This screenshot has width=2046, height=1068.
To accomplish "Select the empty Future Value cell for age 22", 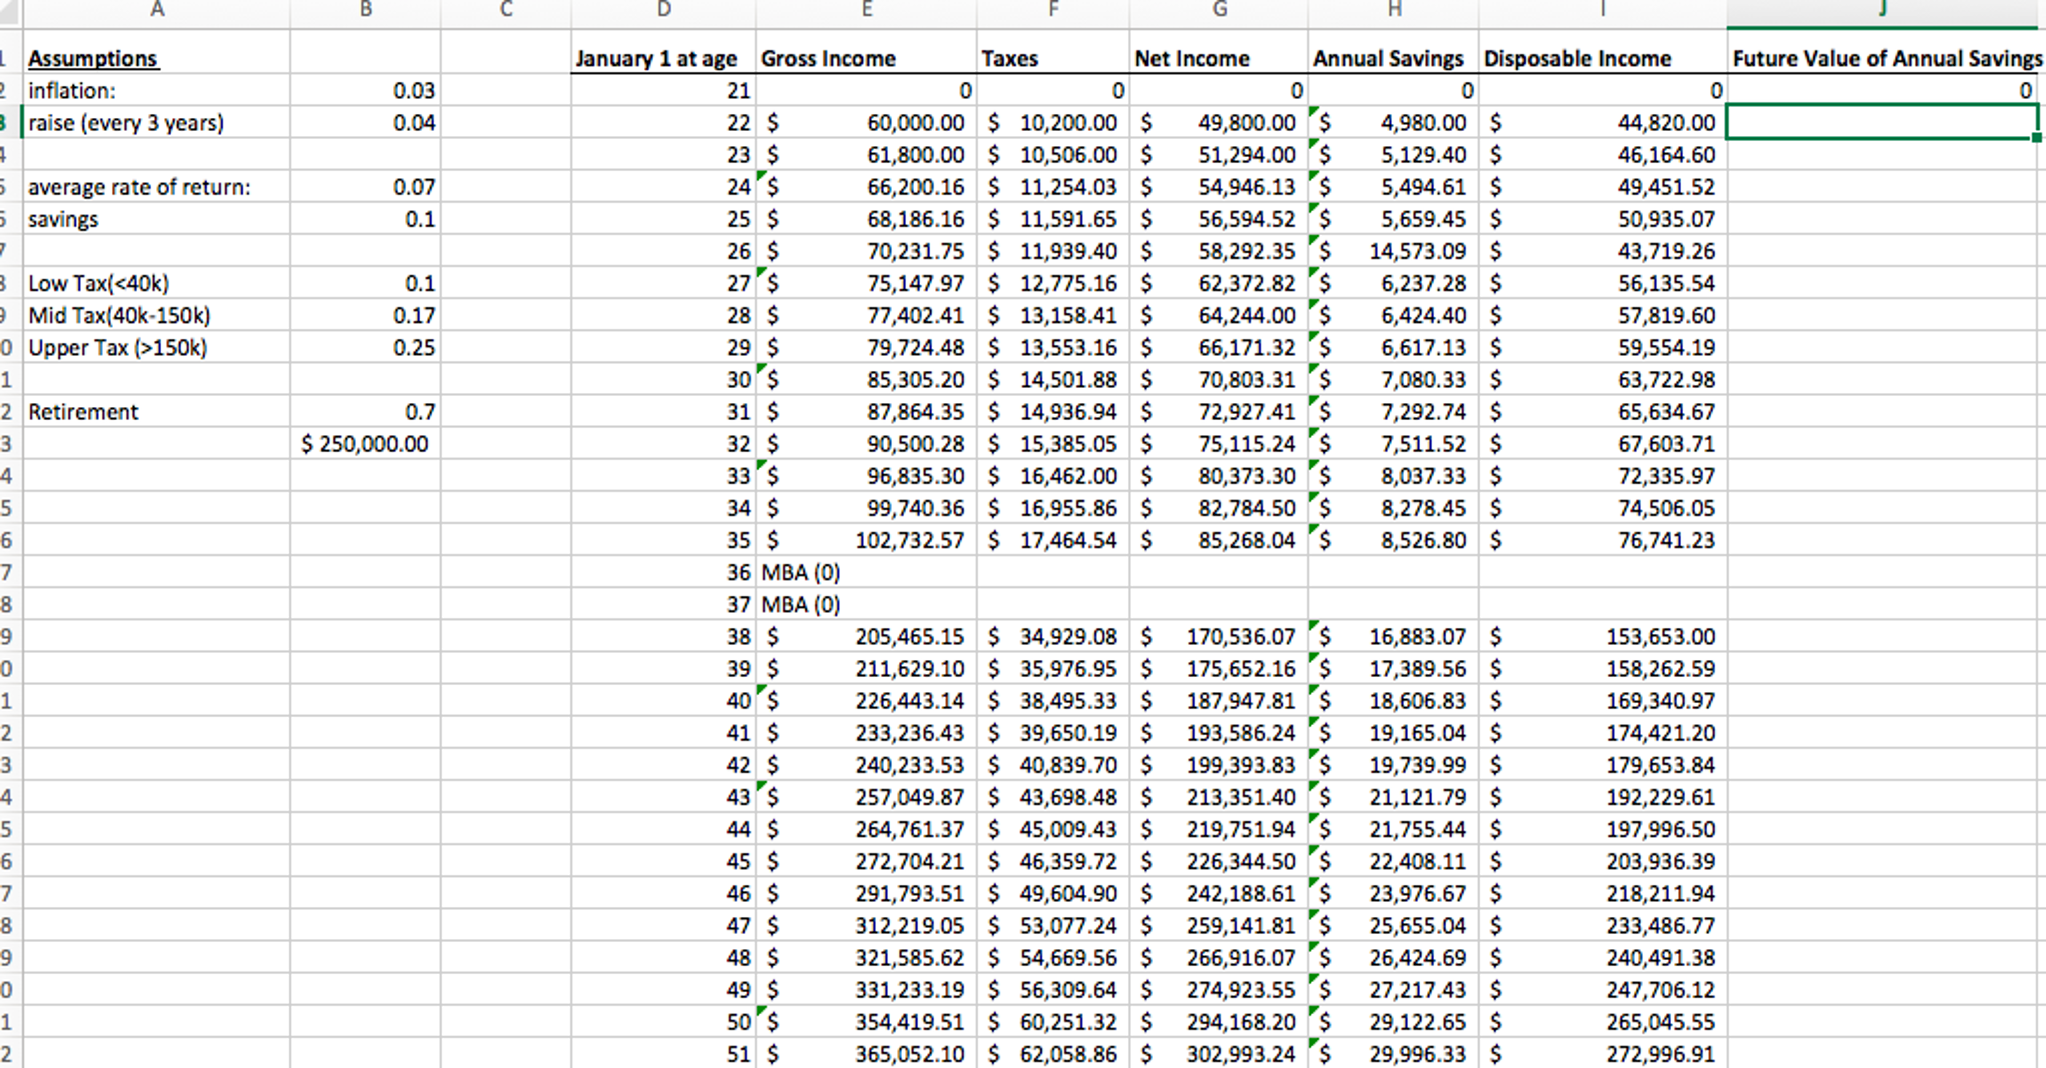I will click(1881, 122).
